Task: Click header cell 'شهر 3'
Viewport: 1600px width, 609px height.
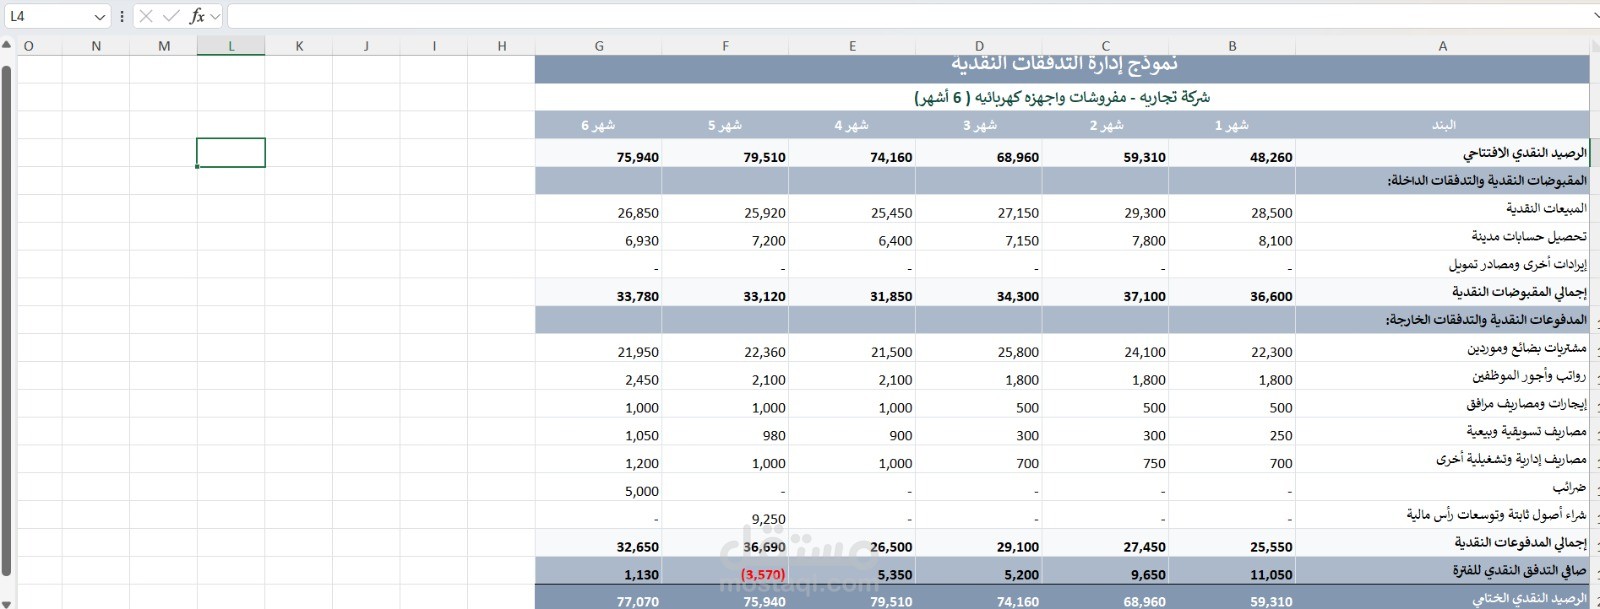Action: pos(979,125)
